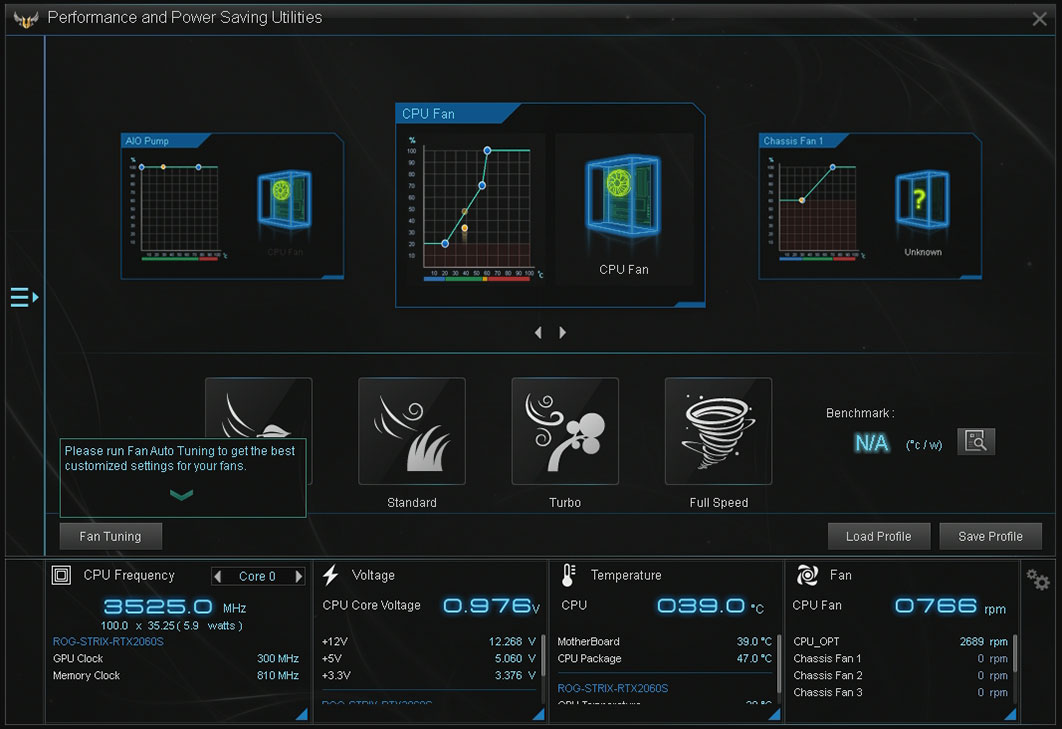This screenshot has height=729, width=1062.
Task: Expand the CPU Frequency panel corner
Action: pyautogui.click(x=301, y=713)
